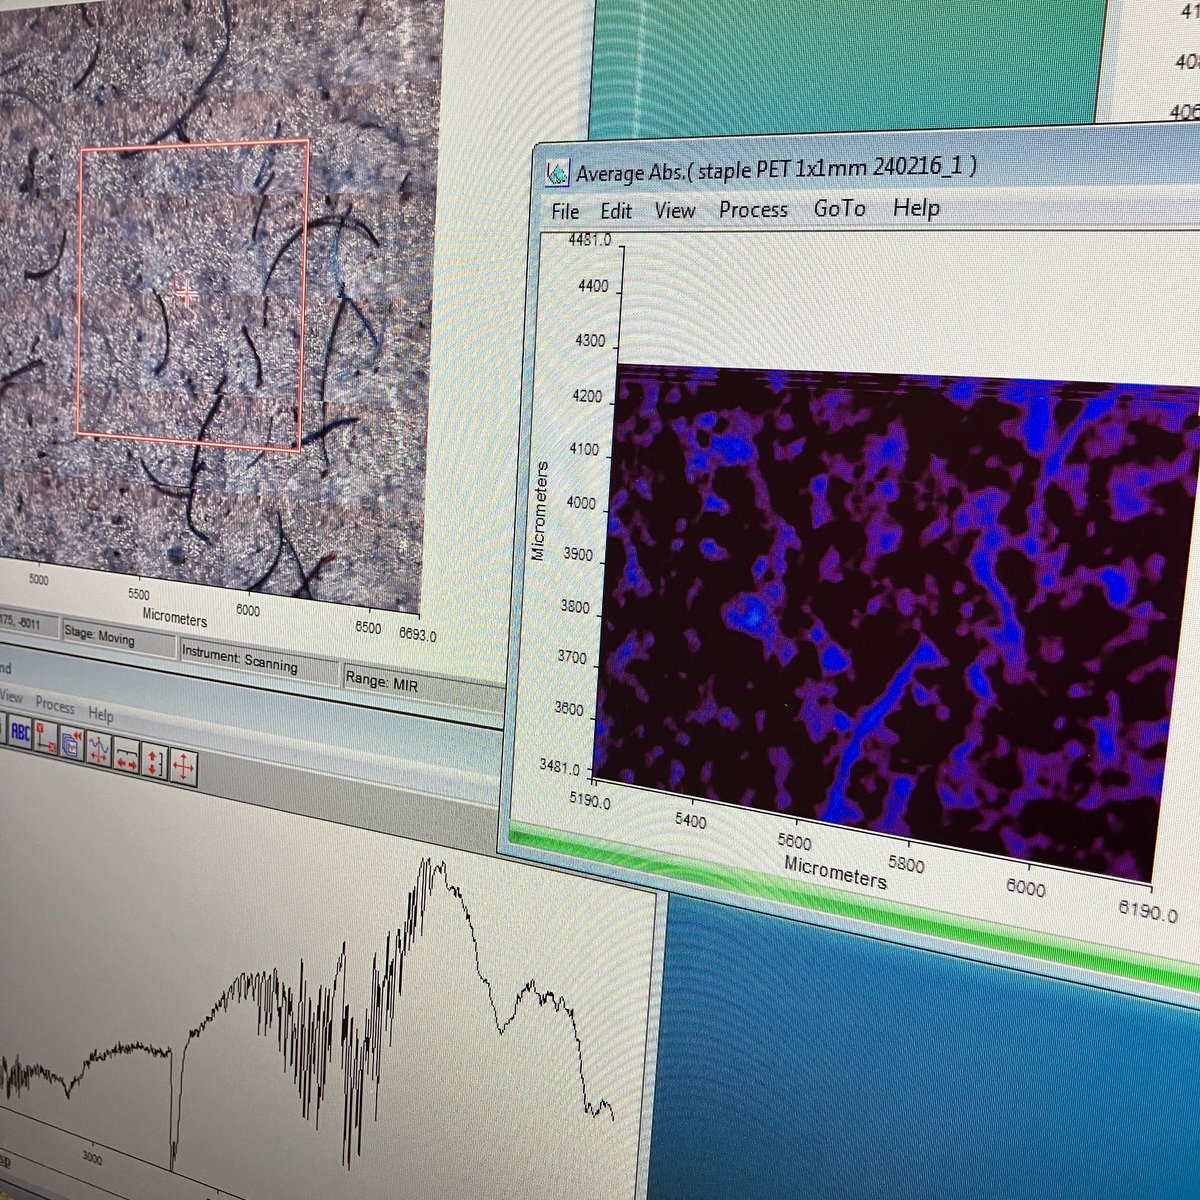
Task: Click the Average Abs window system icon
Action: 556,172
